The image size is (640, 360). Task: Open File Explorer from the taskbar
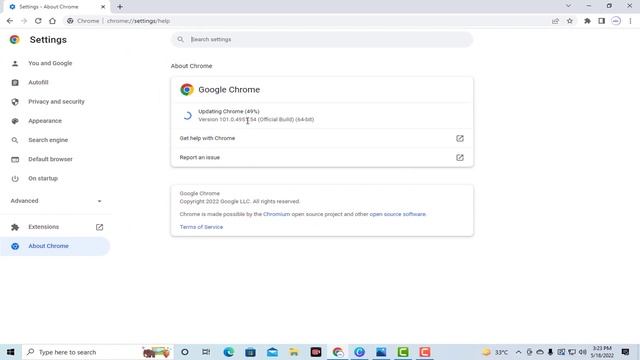(294, 352)
